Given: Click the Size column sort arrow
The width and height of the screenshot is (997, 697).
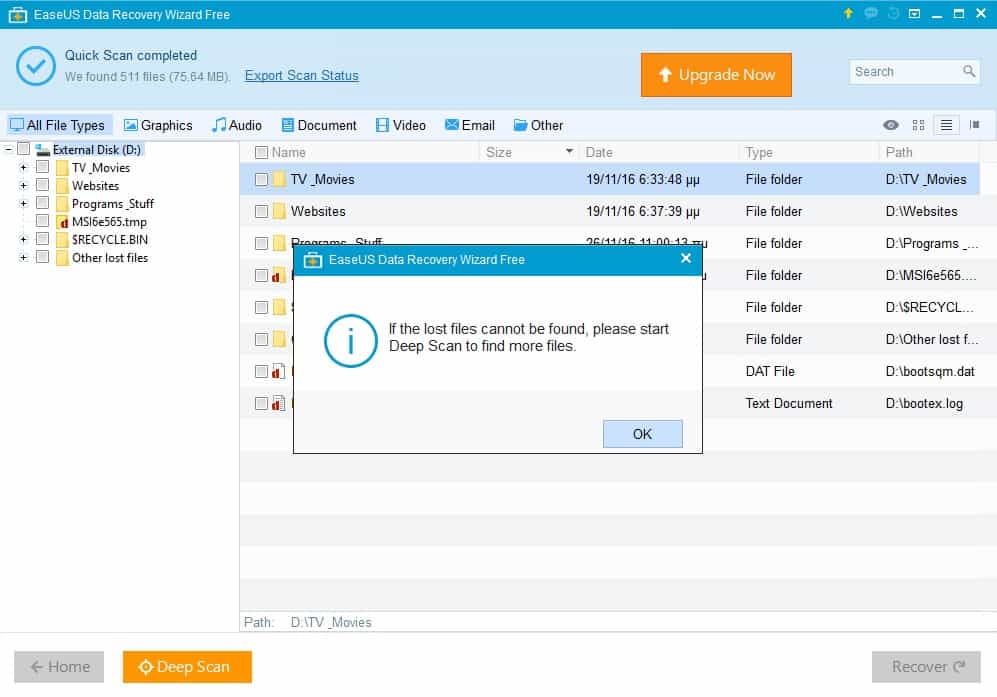Looking at the screenshot, I should point(569,151).
